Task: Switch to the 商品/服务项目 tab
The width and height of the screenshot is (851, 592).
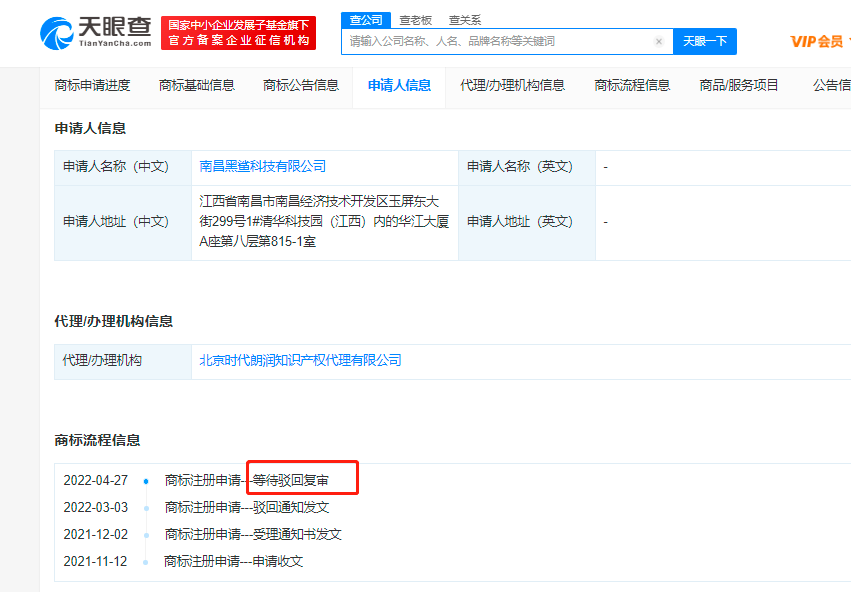Action: (739, 85)
